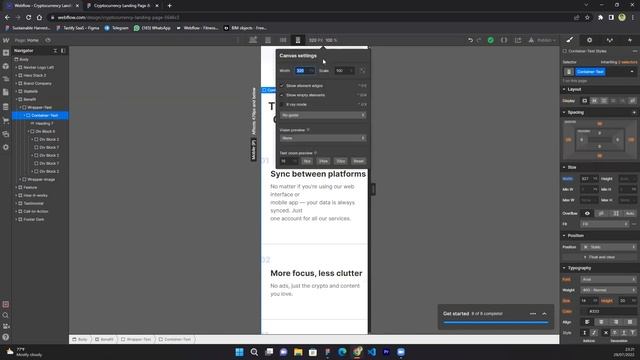Open the Position dropdown

click(x=609, y=247)
